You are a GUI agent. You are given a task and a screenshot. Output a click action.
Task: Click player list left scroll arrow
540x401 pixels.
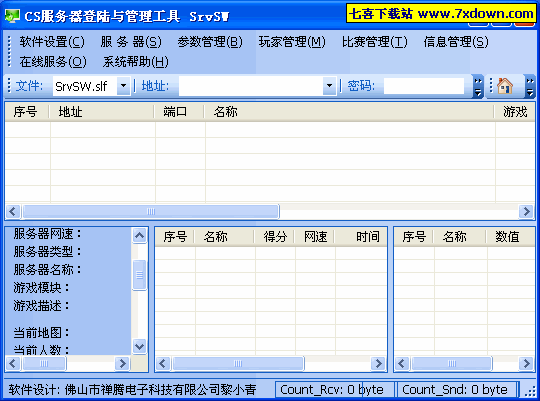pyautogui.click(x=163, y=363)
